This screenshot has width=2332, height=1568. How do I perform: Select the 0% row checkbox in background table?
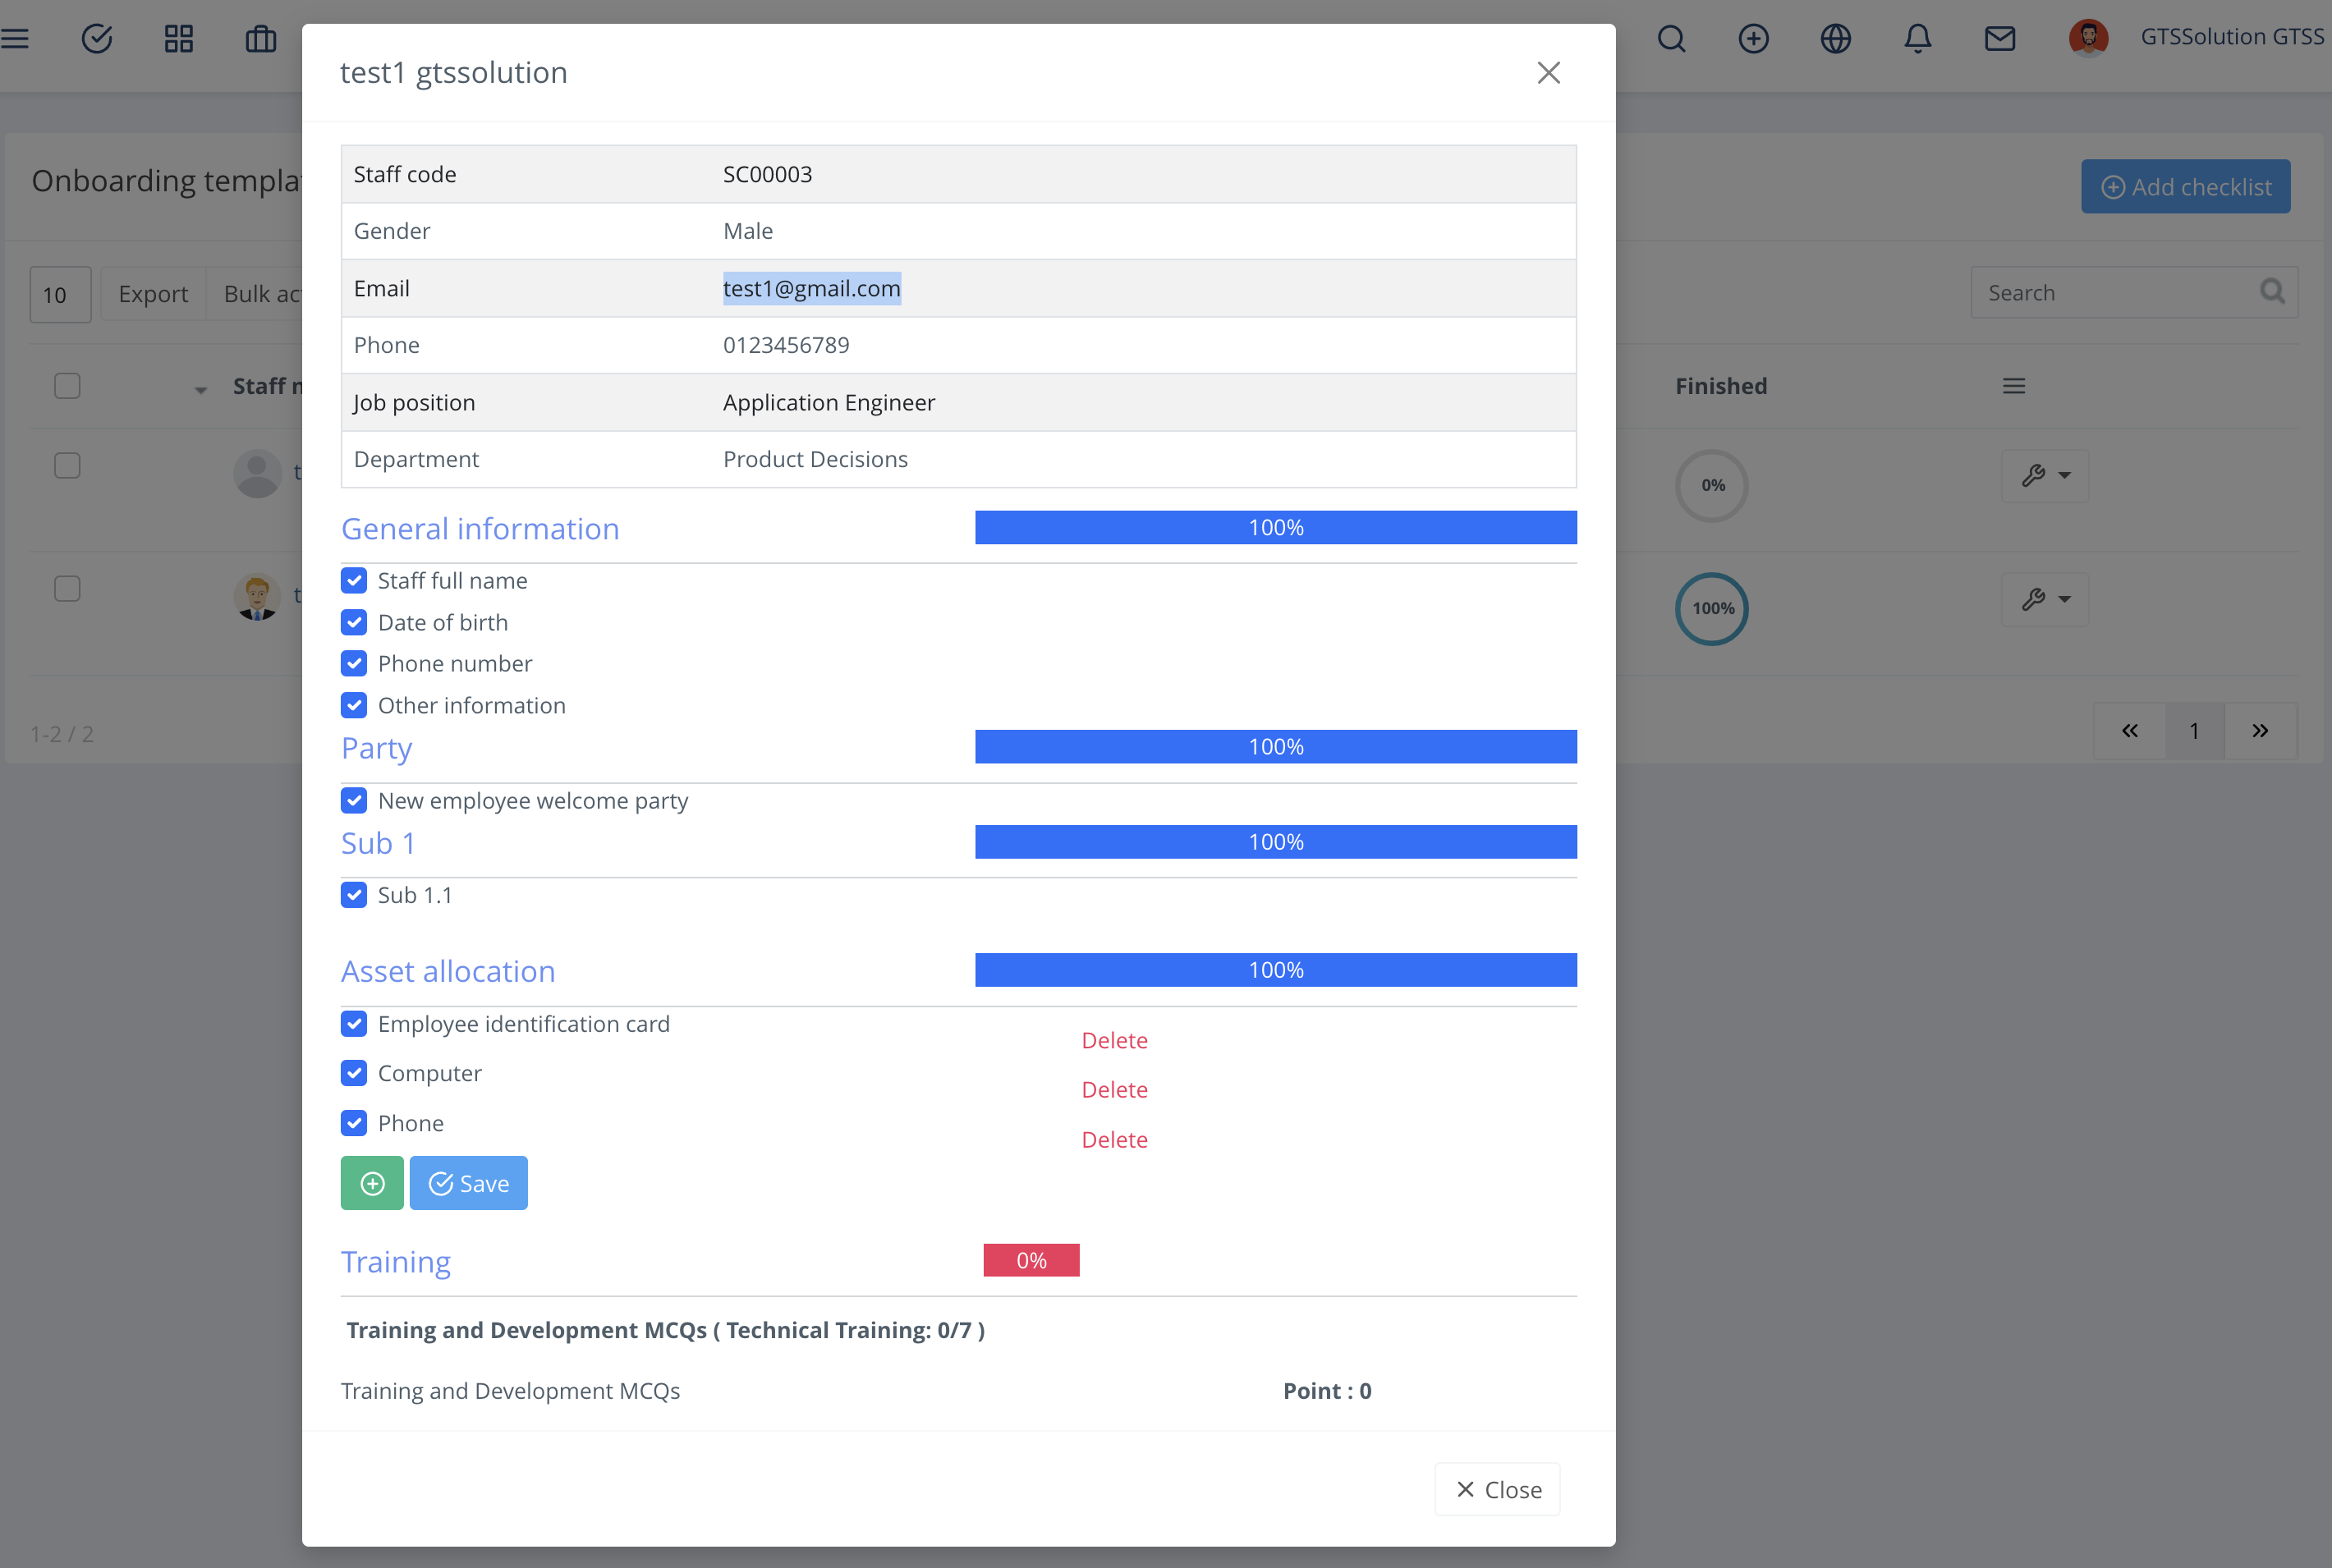[x=67, y=466]
